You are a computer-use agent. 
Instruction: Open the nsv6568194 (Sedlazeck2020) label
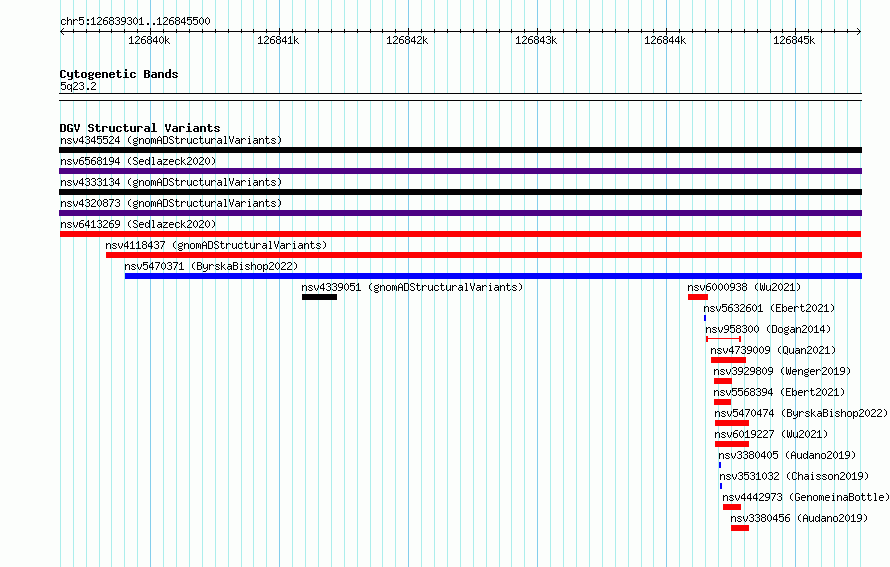coord(138,161)
